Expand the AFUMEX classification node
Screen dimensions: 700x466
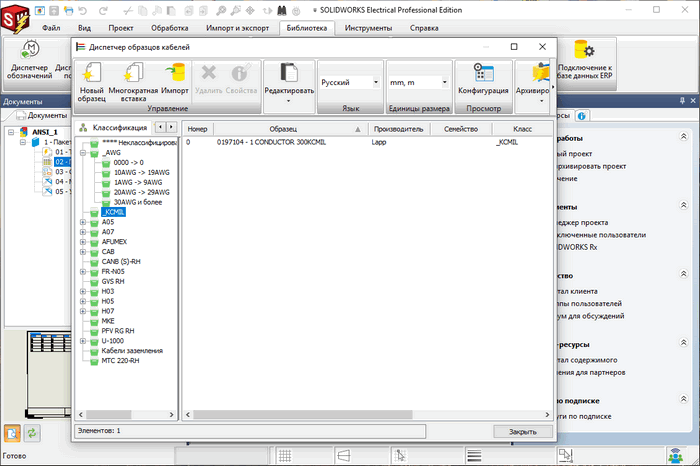[x=83, y=241]
